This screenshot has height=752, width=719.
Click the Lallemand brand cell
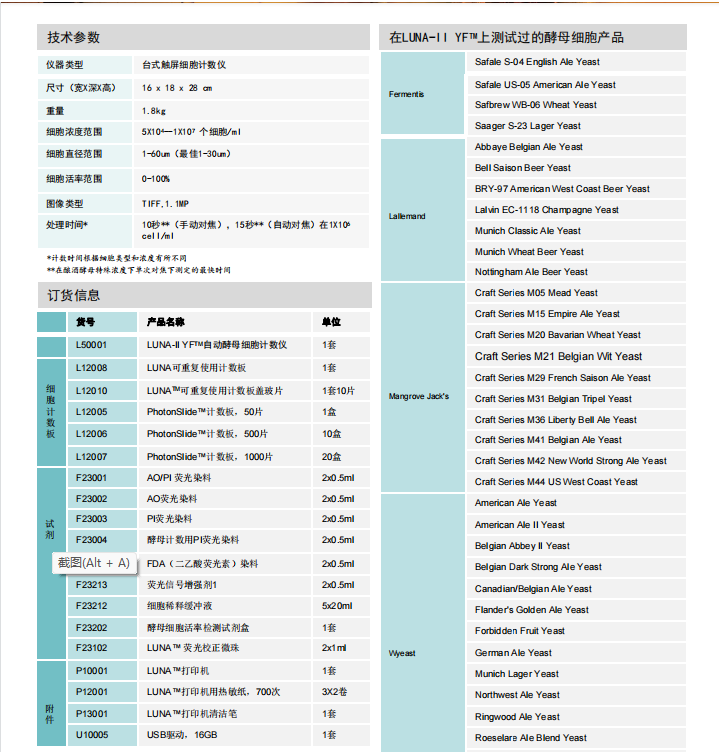point(423,210)
